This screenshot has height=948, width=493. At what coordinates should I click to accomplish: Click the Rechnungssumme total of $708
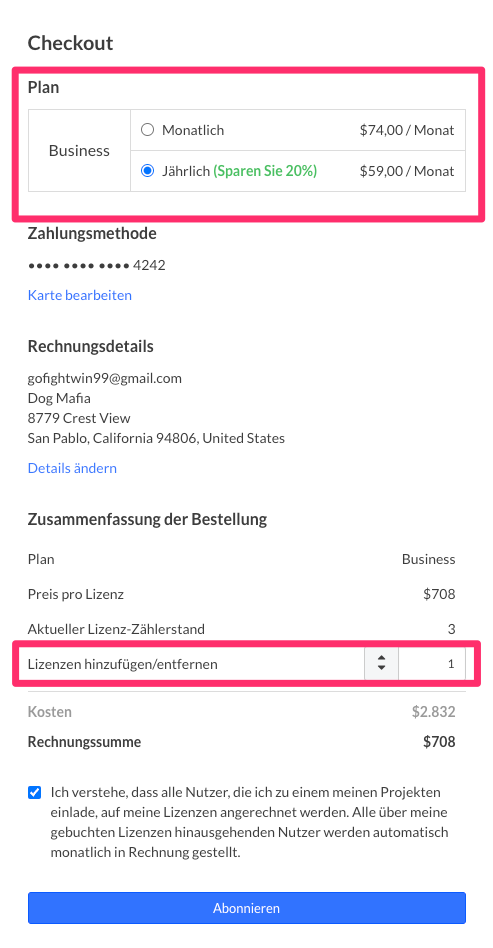[x=439, y=742]
